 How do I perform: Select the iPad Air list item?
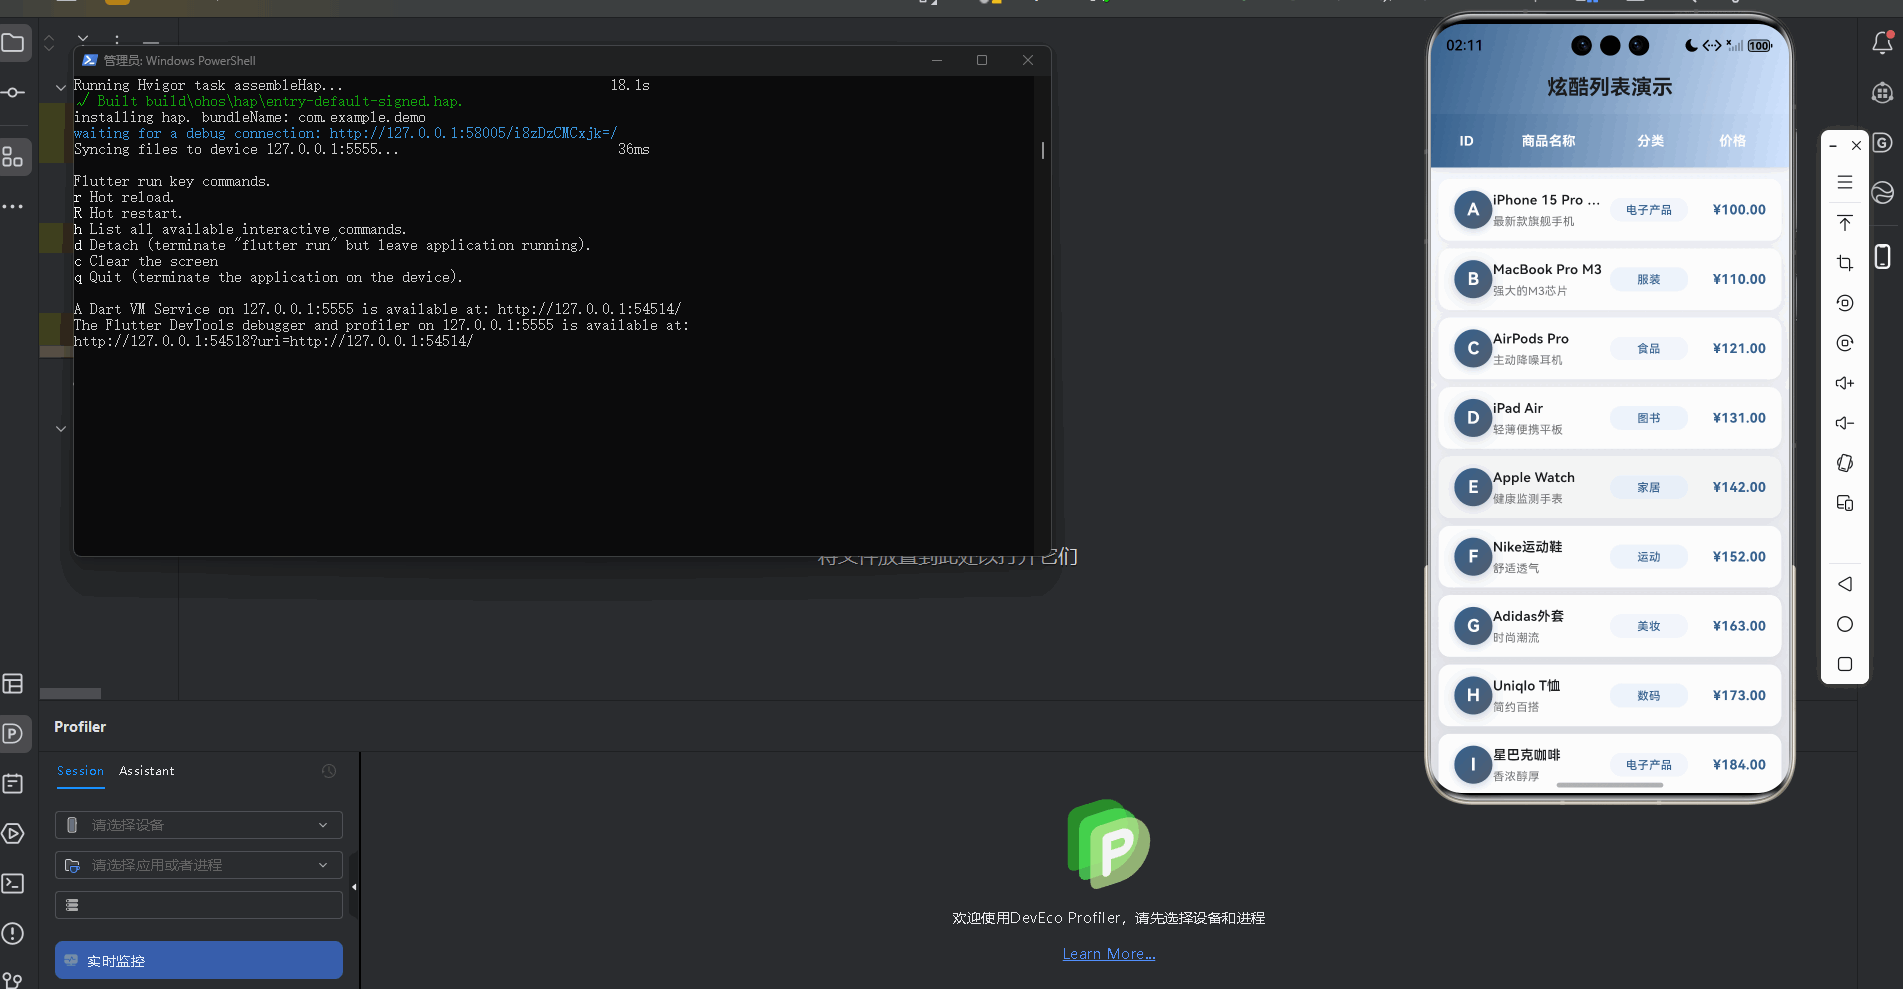pyautogui.click(x=1609, y=418)
